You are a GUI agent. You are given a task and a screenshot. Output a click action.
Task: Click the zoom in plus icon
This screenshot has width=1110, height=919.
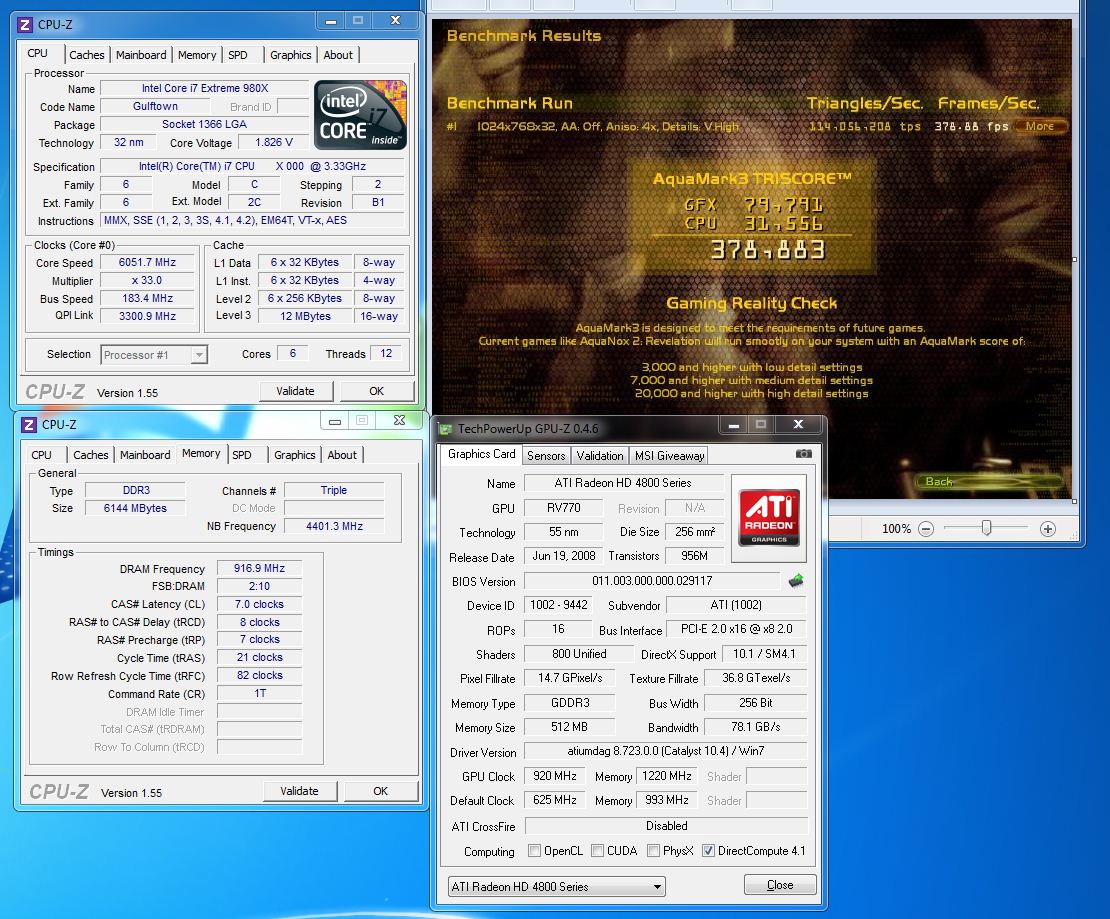tap(1047, 528)
